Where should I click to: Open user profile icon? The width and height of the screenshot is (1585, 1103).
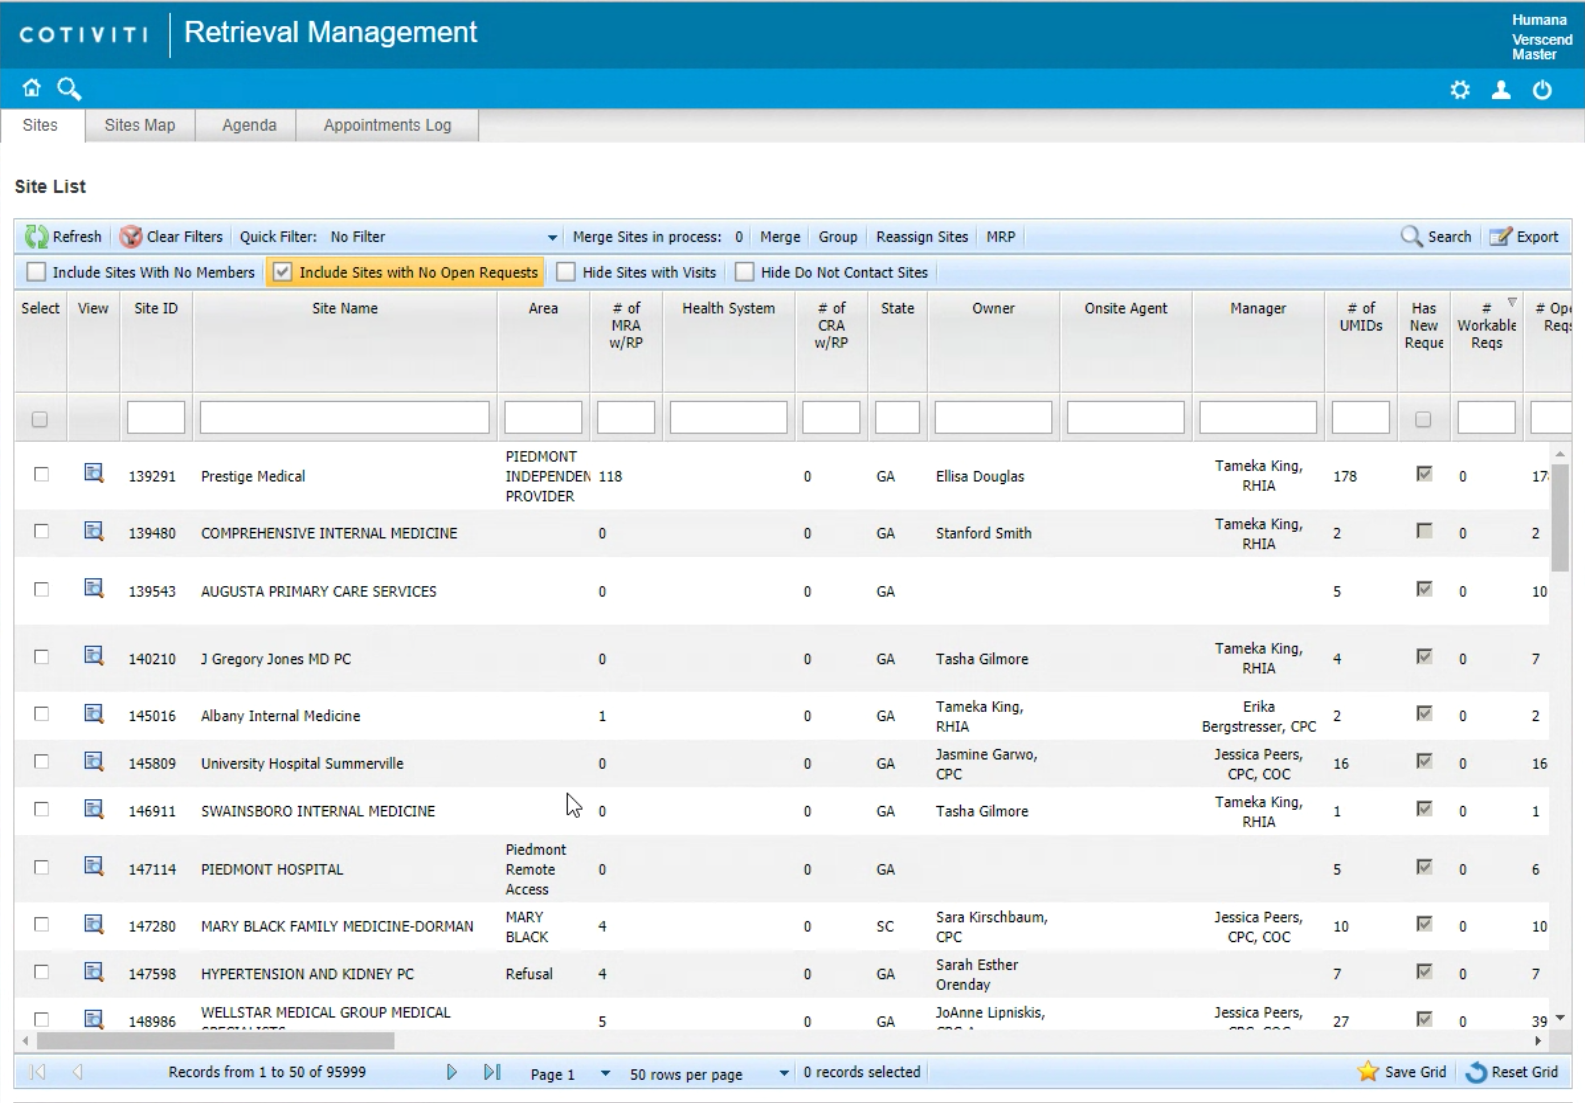pyautogui.click(x=1501, y=90)
